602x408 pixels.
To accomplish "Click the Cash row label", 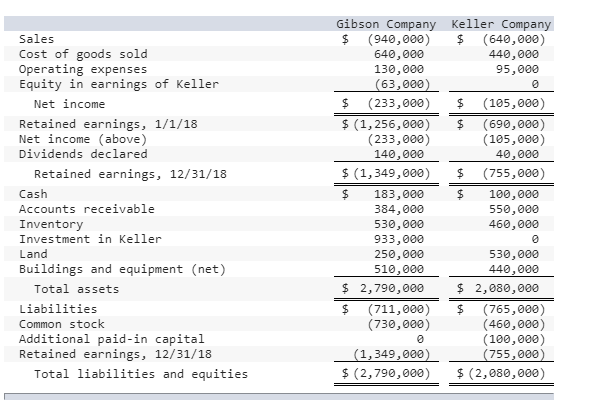I will 33,194.
